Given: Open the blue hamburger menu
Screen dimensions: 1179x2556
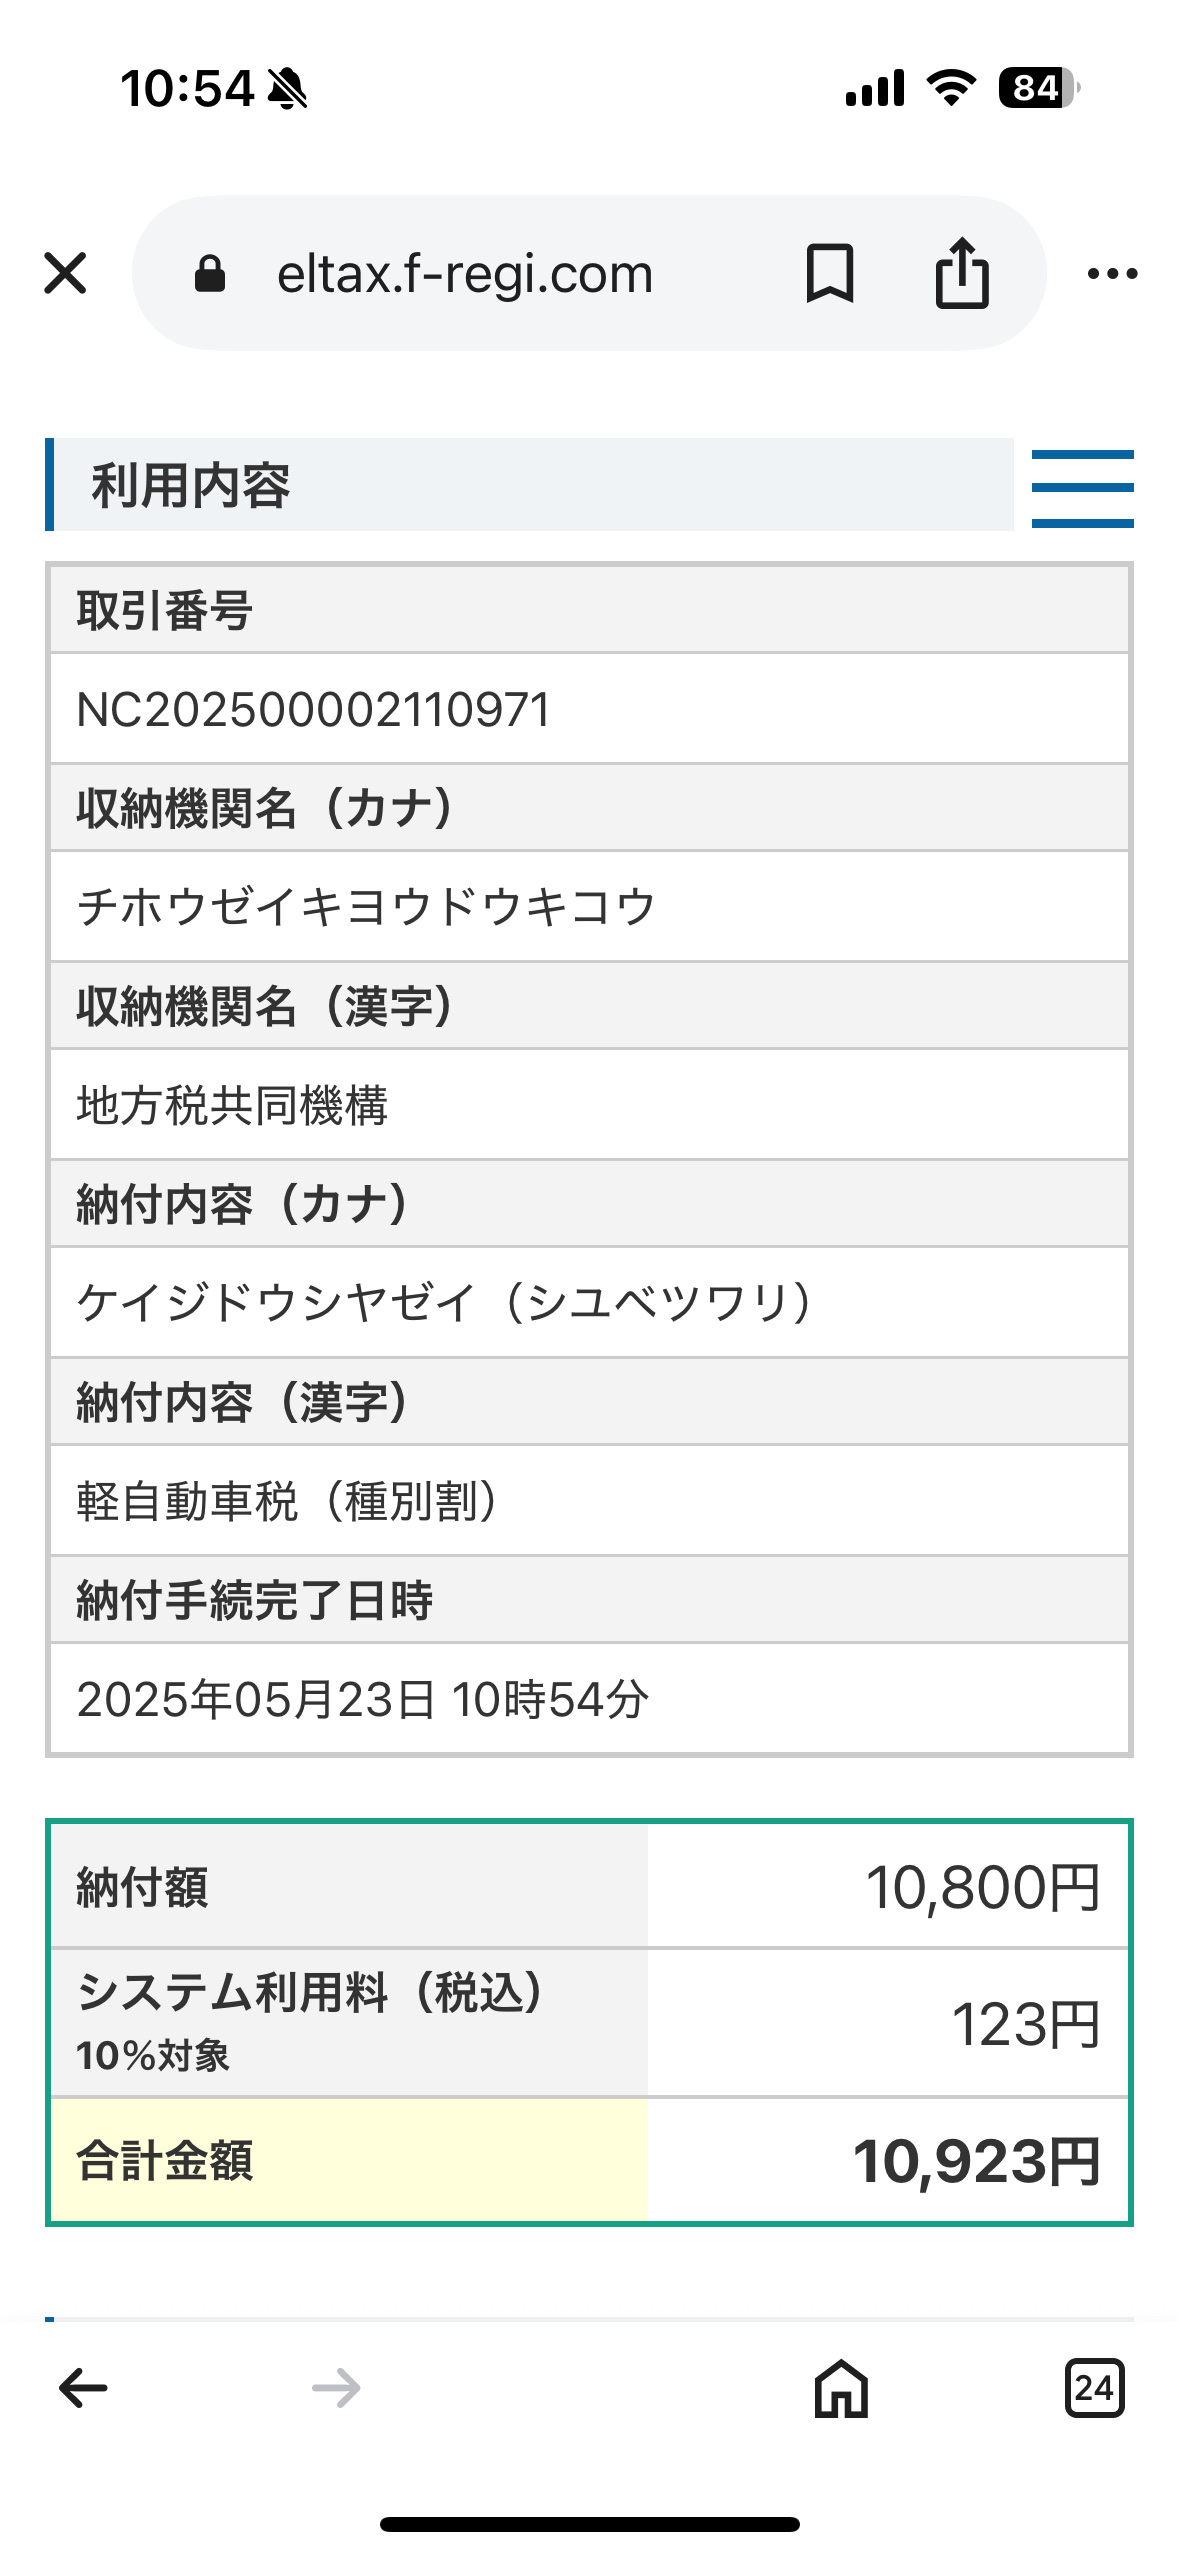Looking at the screenshot, I should point(1082,488).
